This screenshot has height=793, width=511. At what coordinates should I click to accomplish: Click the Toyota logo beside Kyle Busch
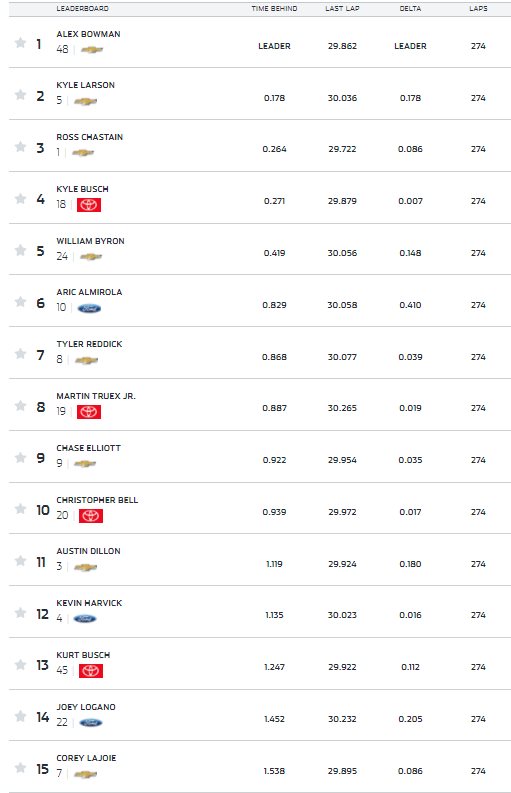pos(89,205)
